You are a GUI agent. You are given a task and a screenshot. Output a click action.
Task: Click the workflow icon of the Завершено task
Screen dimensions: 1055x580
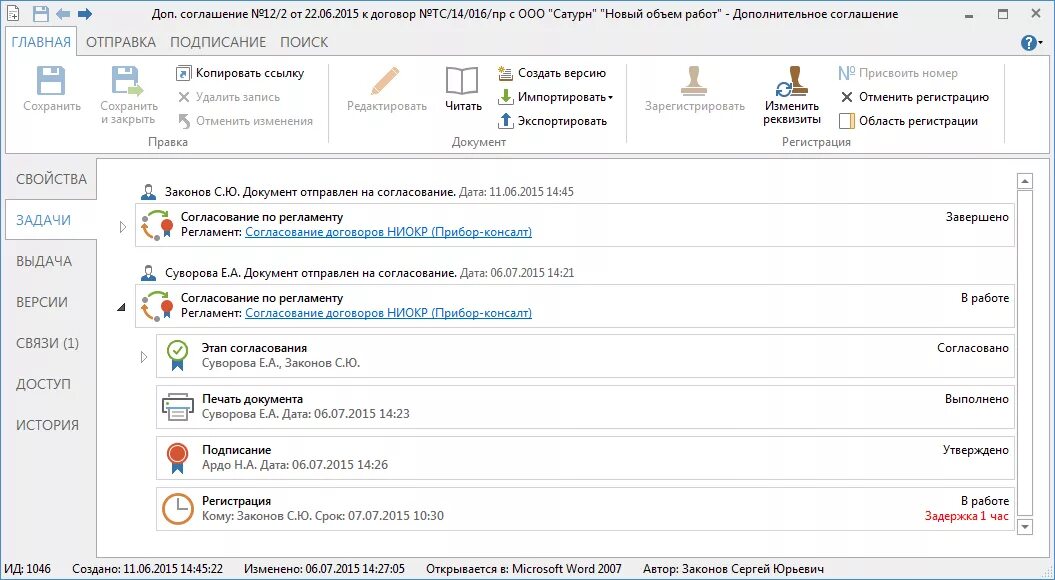pyautogui.click(x=157, y=225)
